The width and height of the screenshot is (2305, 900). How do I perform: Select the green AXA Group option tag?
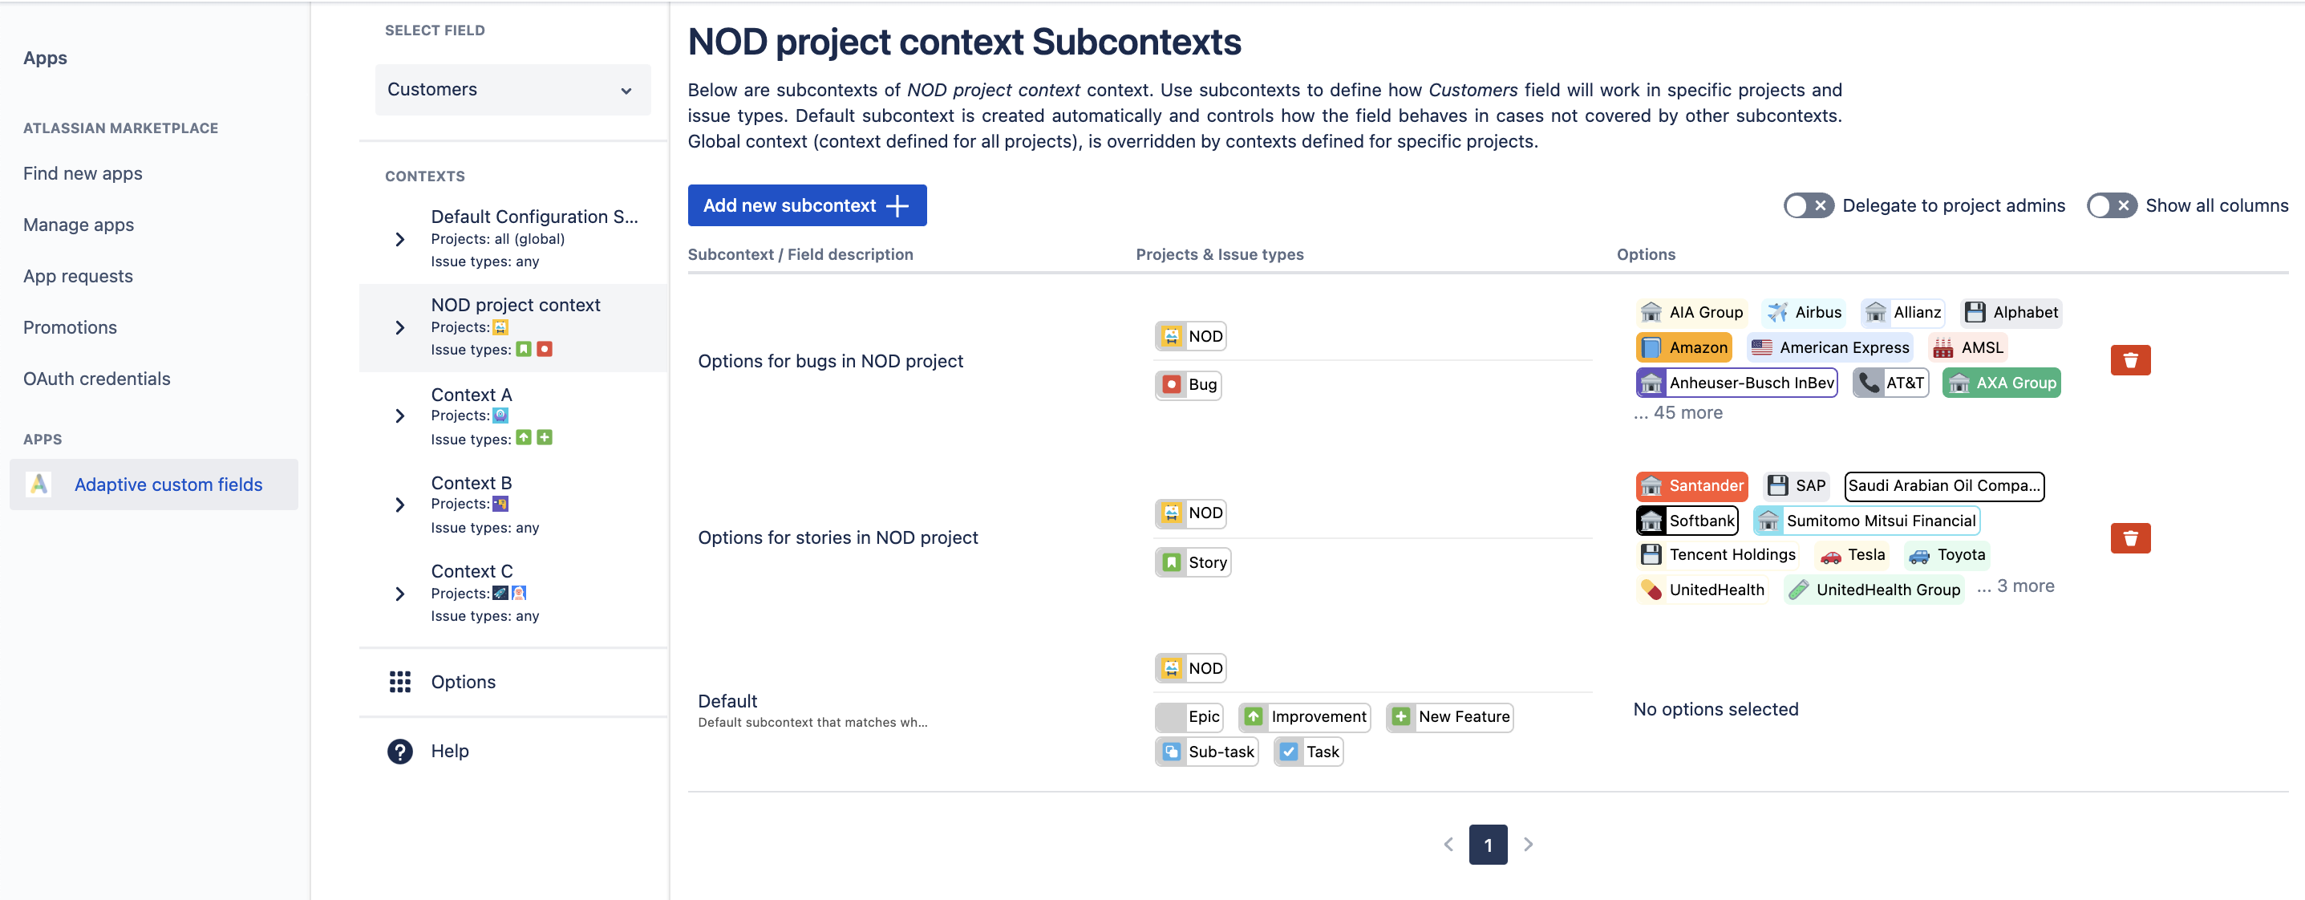(2001, 383)
